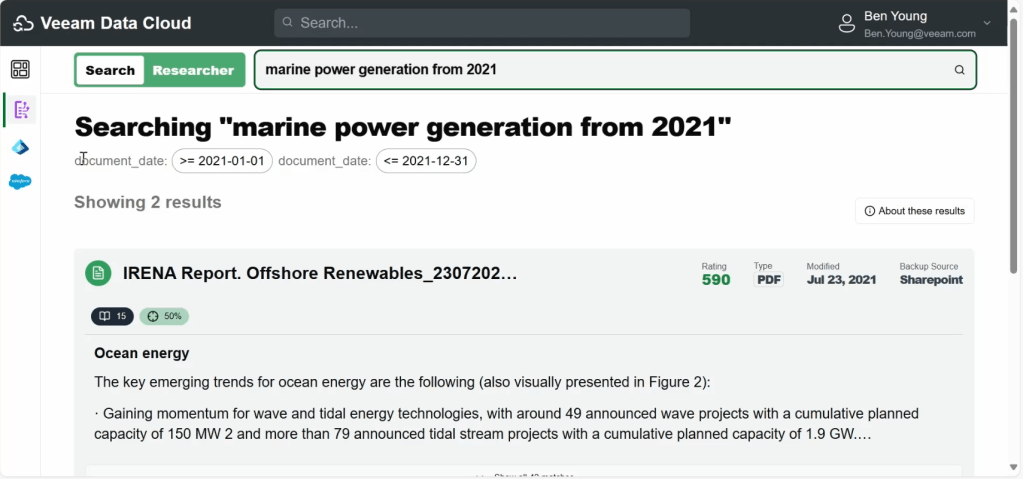Switch to Researcher mode
This screenshot has height=479, width=1023.
[193, 70]
